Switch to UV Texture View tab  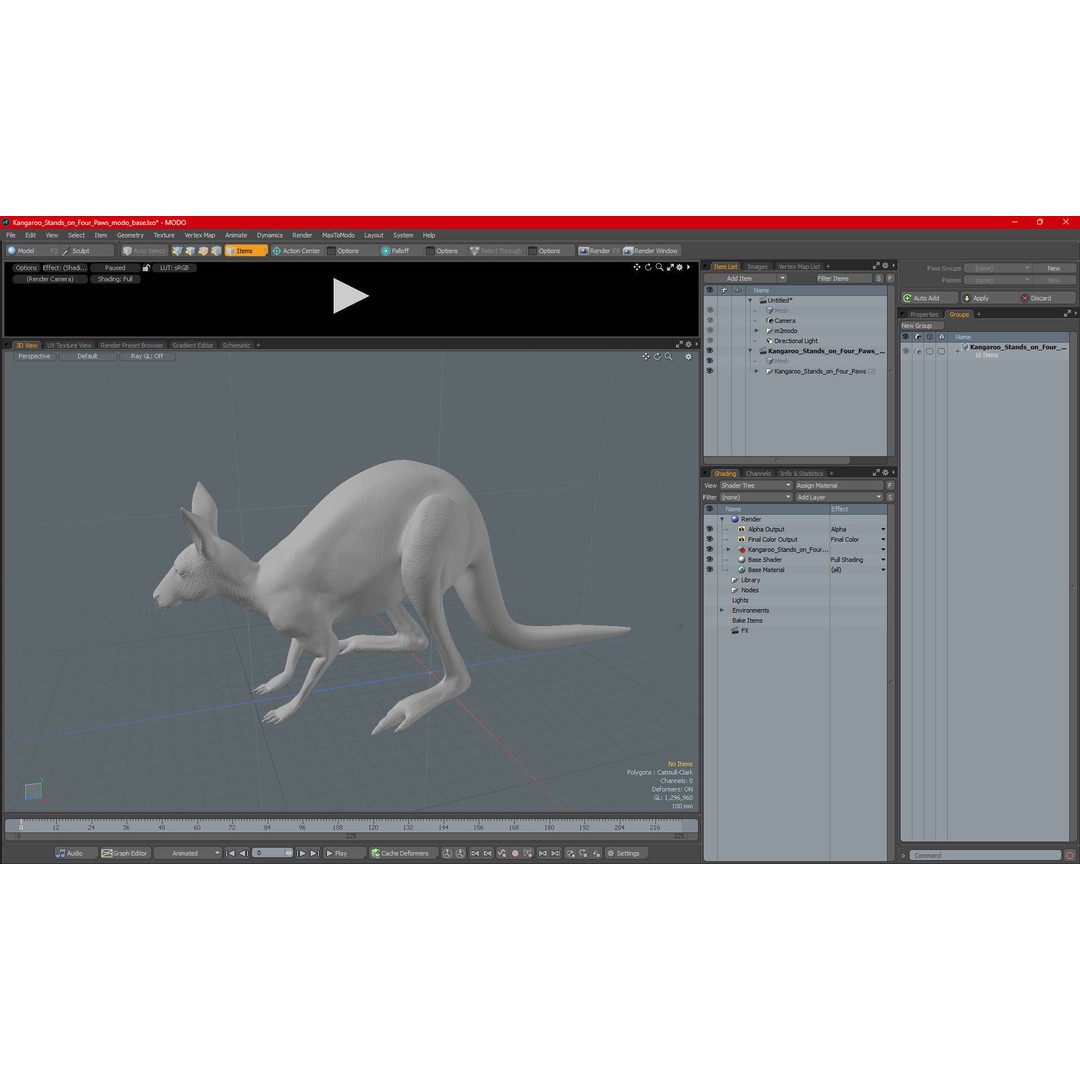pos(69,345)
